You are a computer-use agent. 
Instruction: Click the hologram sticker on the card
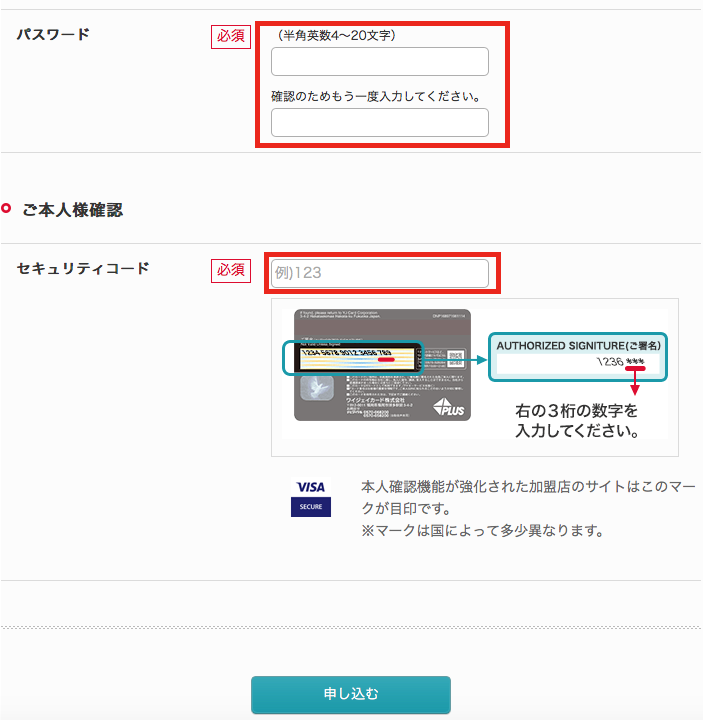click(x=317, y=388)
